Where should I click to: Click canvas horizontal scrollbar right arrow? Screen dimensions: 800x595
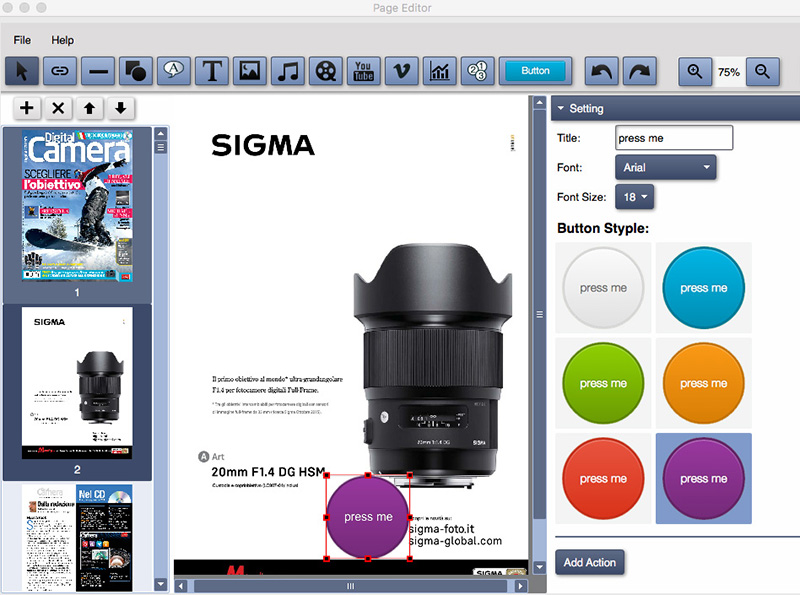520,586
